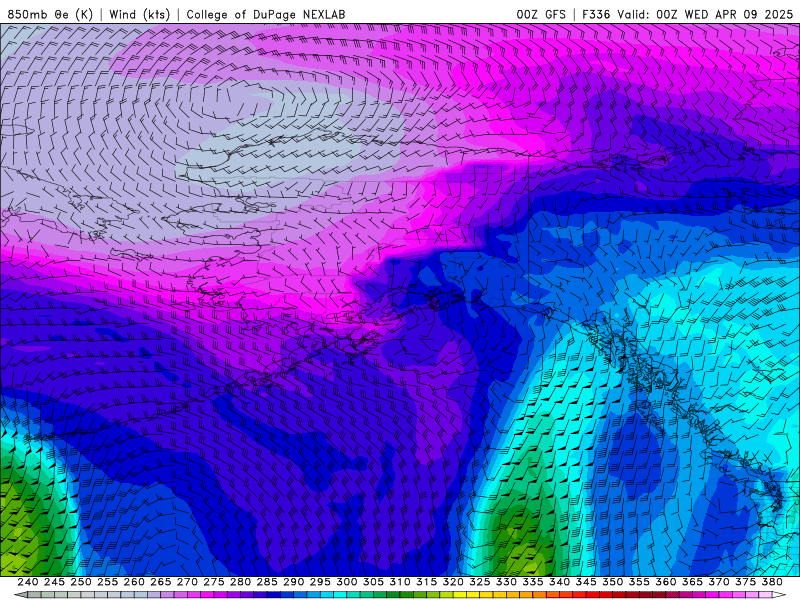Screen dimensions: 800x600
Task: Select the 345 value on the color scale
Action: coord(586,582)
